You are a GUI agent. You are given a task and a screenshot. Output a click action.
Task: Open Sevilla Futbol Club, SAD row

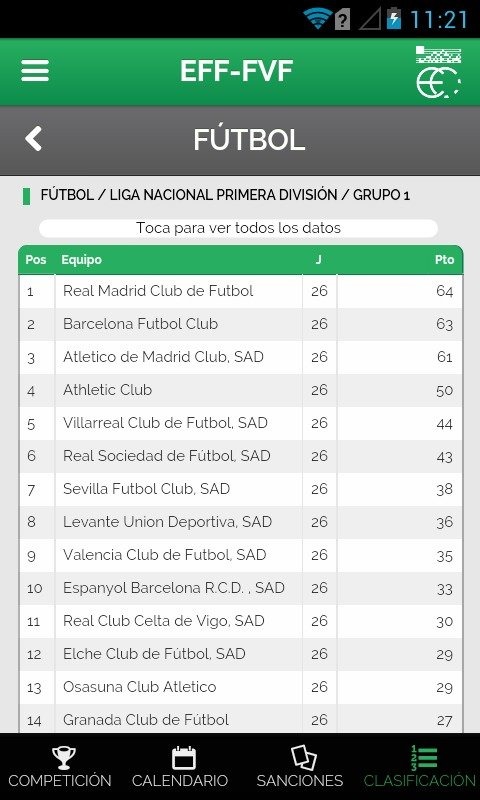[x=241, y=489]
